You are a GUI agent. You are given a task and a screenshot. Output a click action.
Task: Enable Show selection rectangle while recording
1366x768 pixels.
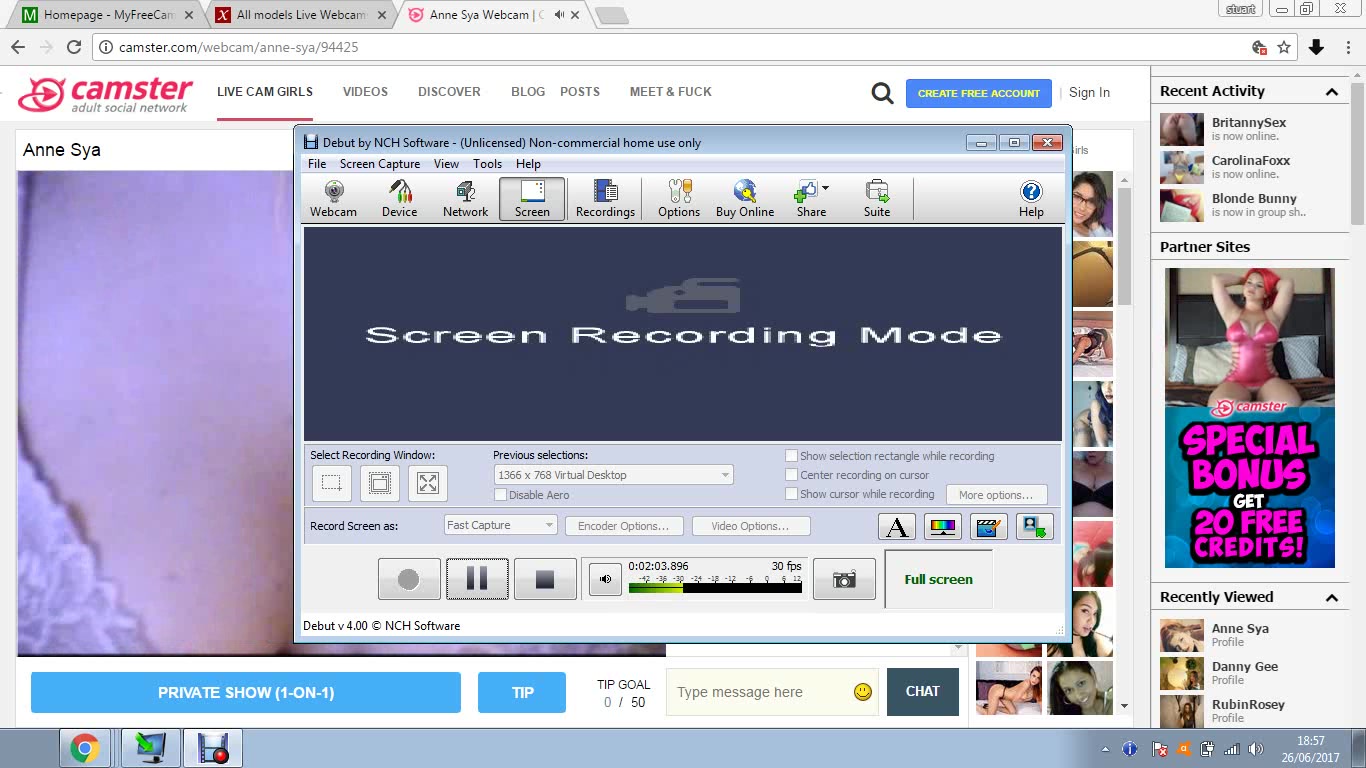(x=792, y=456)
